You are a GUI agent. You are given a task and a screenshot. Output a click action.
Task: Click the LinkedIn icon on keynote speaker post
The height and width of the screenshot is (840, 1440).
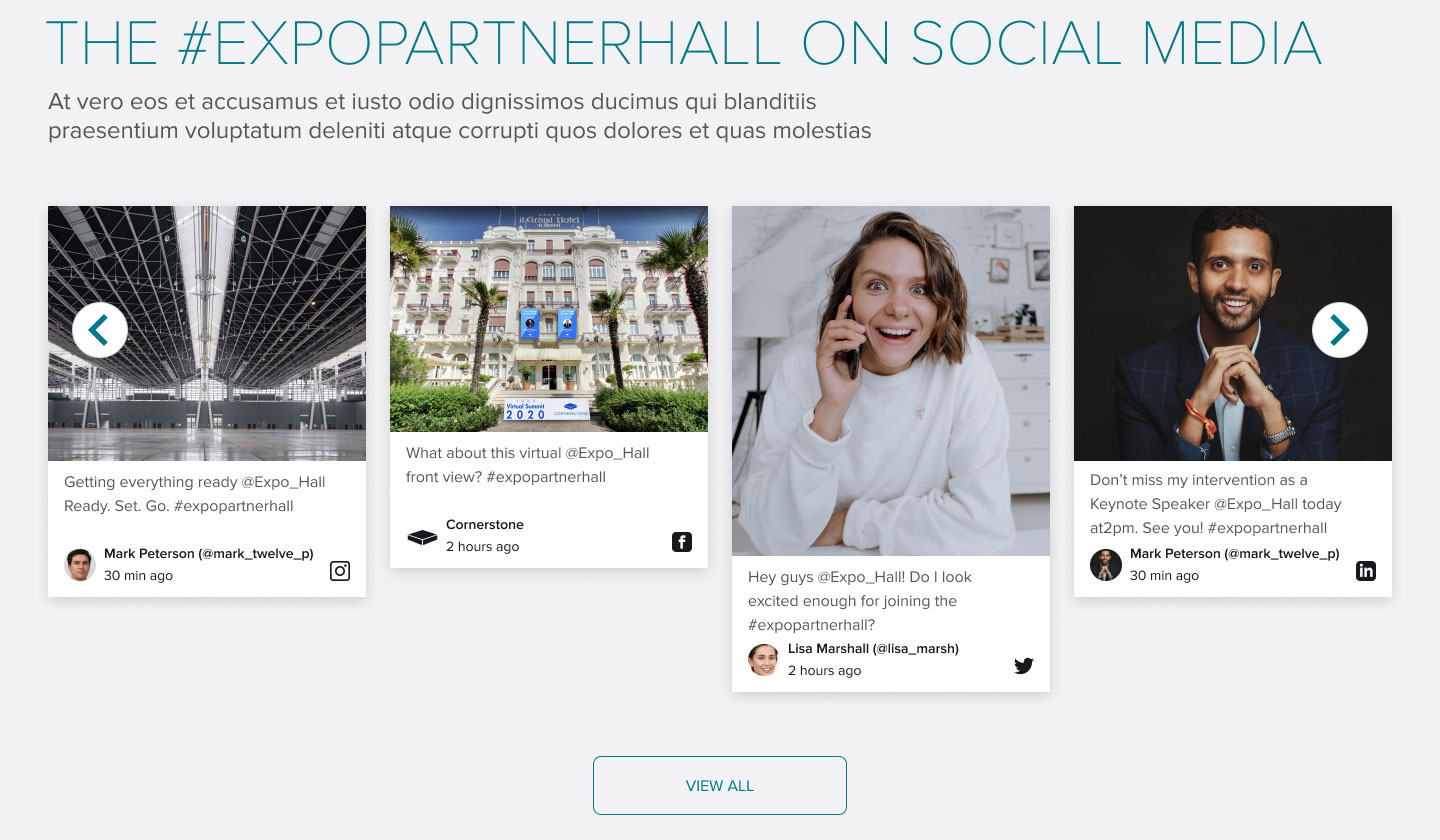pyautogui.click(x=1366, y=572)
